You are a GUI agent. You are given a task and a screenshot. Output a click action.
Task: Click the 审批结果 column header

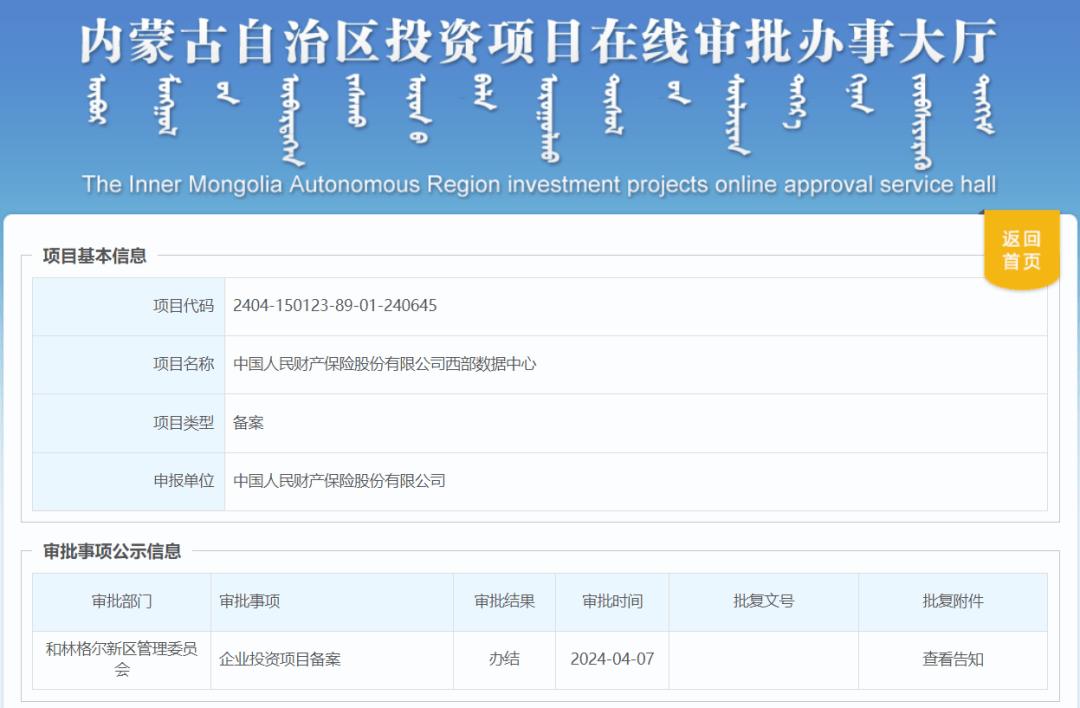point(504,602)
